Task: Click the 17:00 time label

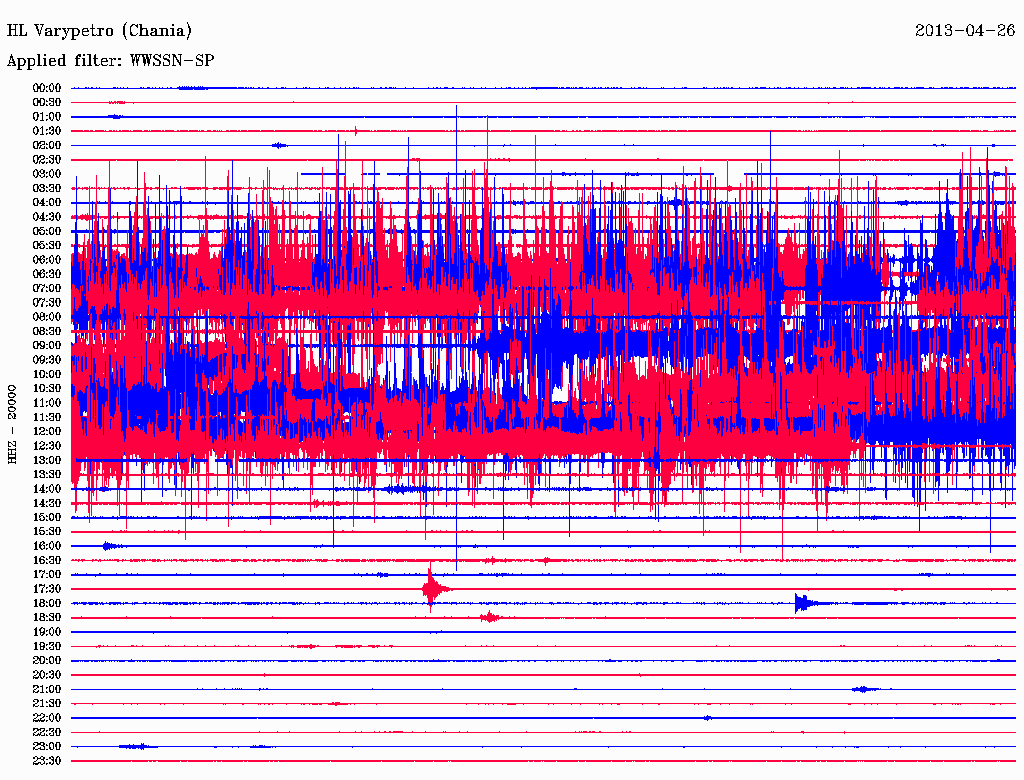Action: (46, 575)
